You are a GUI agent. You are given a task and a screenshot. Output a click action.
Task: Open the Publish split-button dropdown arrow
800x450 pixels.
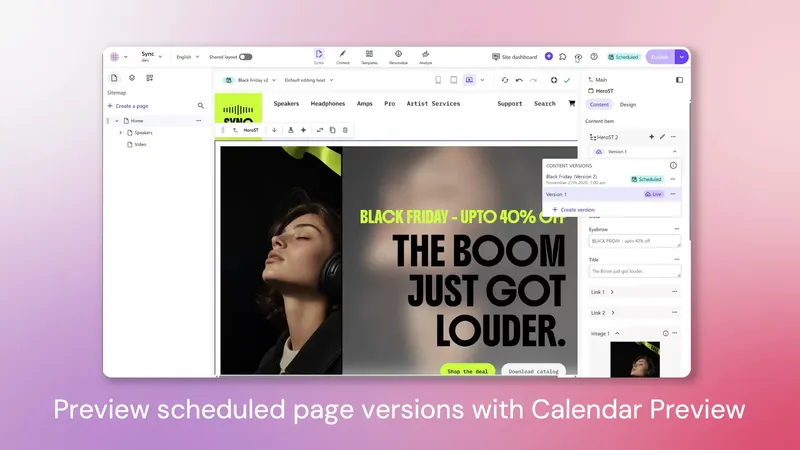pyautogui.click(x=682, y=57)
